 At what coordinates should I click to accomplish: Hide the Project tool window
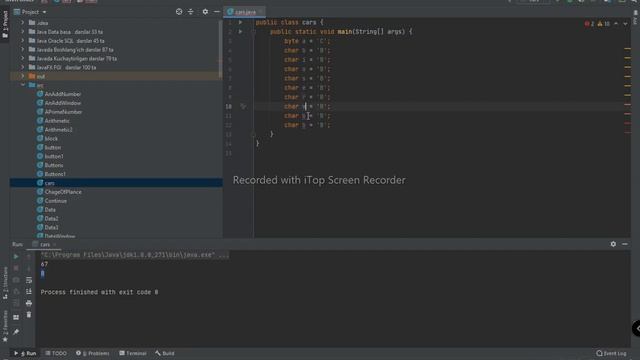(217, 12)
